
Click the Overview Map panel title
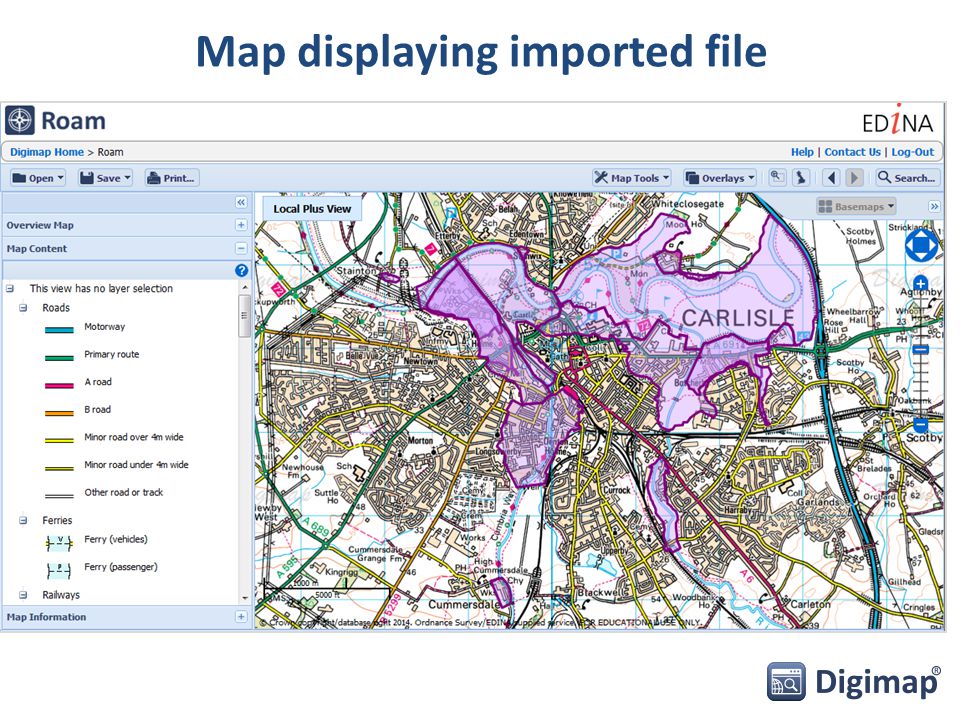(40, 225)
